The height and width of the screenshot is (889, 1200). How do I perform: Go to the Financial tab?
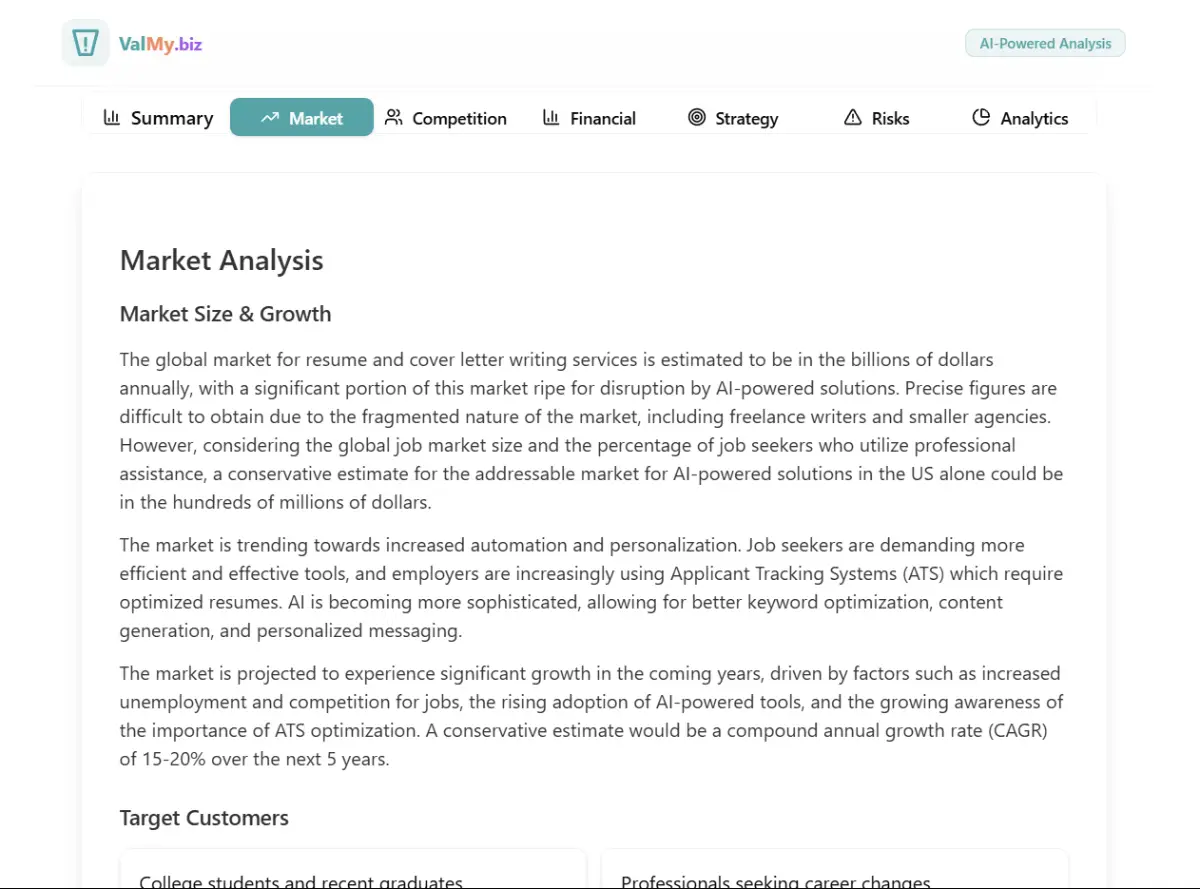pos(603,118)
